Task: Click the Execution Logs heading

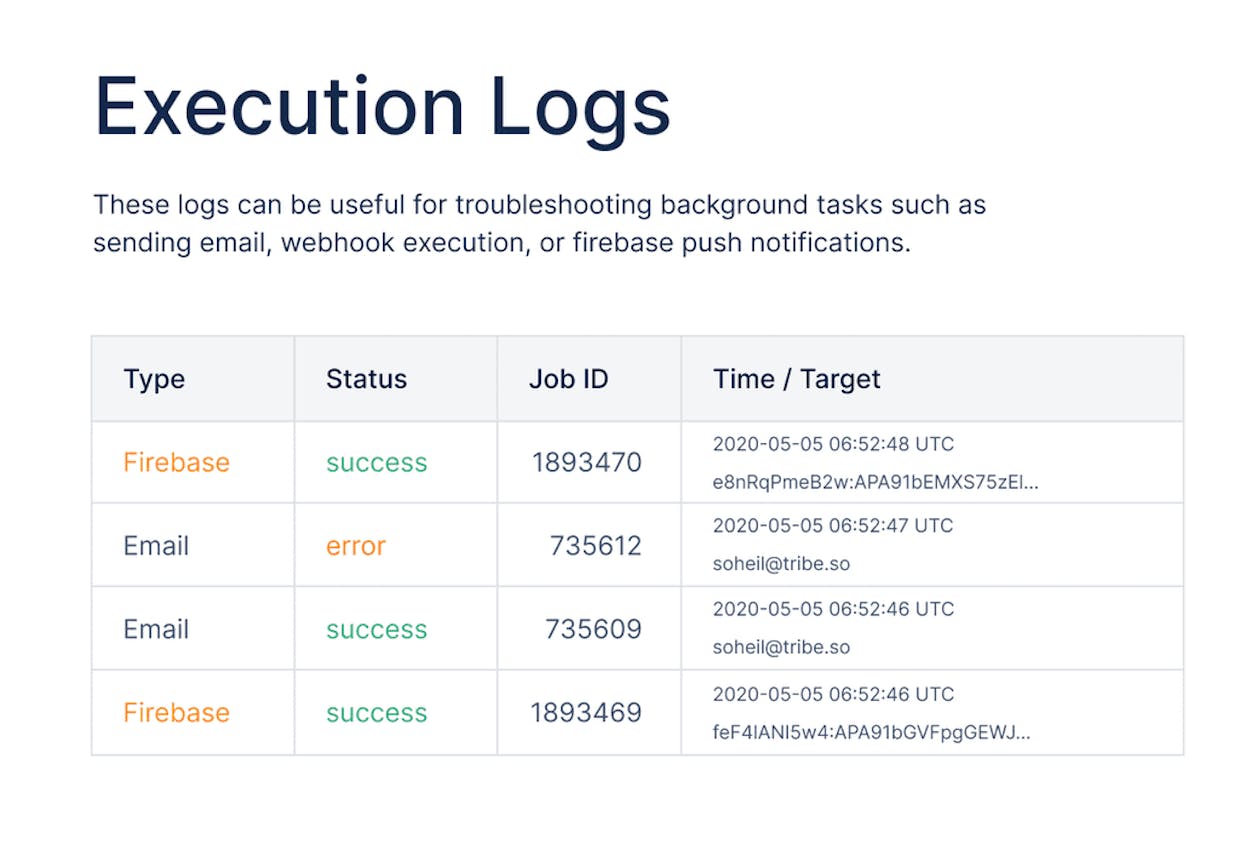Action: (382, 105)
